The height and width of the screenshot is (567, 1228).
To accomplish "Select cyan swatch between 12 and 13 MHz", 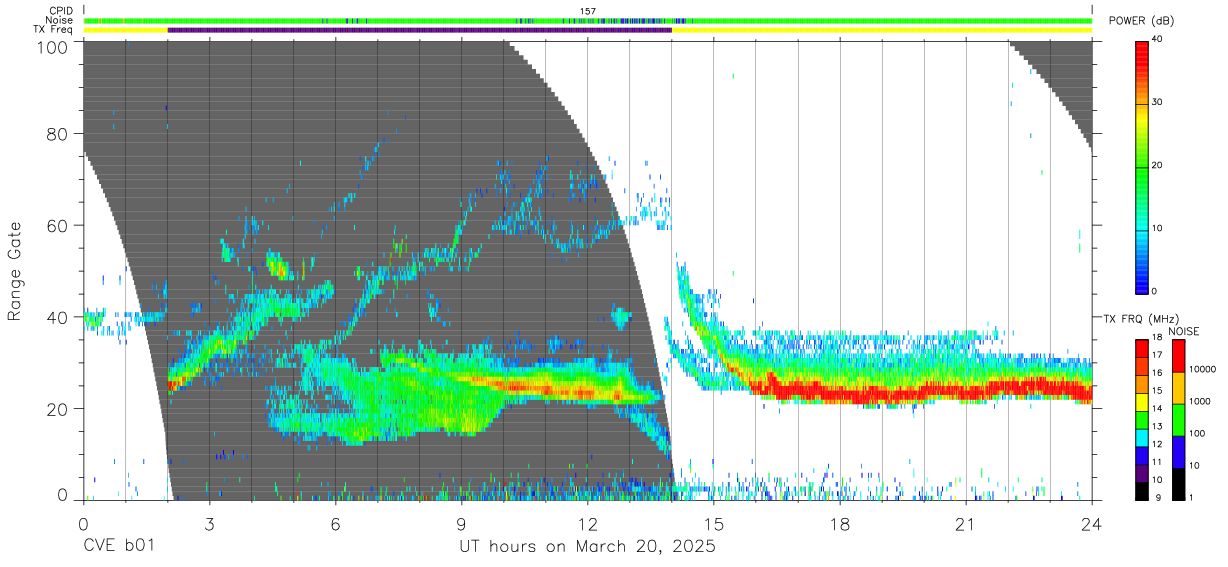I will point(1143,437).
